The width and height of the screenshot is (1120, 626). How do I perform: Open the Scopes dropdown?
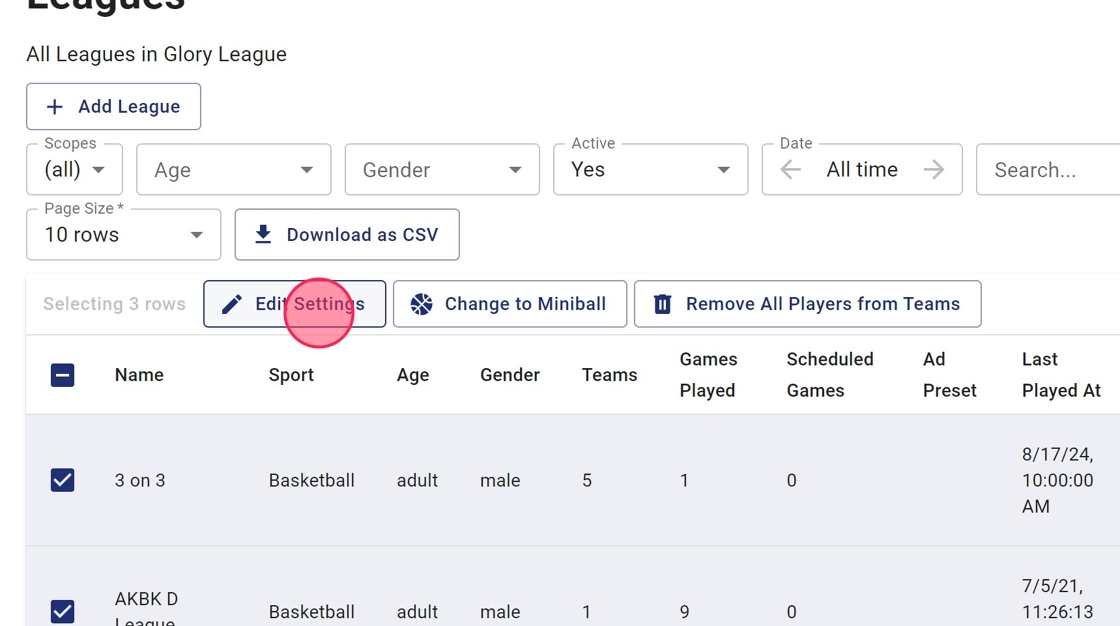coord(75,170)
